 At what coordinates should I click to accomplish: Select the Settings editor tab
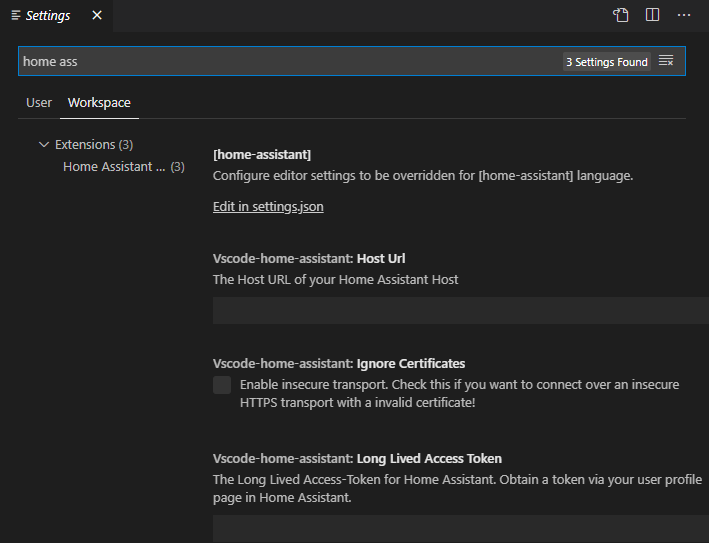56,16
